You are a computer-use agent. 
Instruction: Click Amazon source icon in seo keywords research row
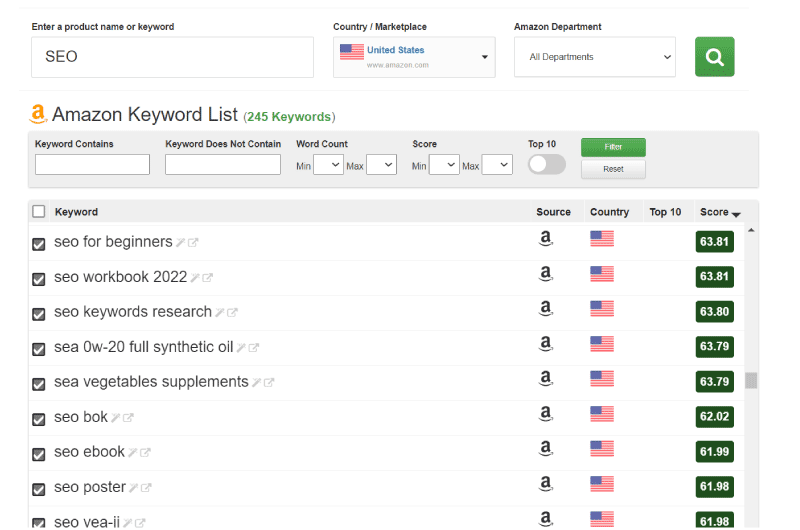(546, 308)
